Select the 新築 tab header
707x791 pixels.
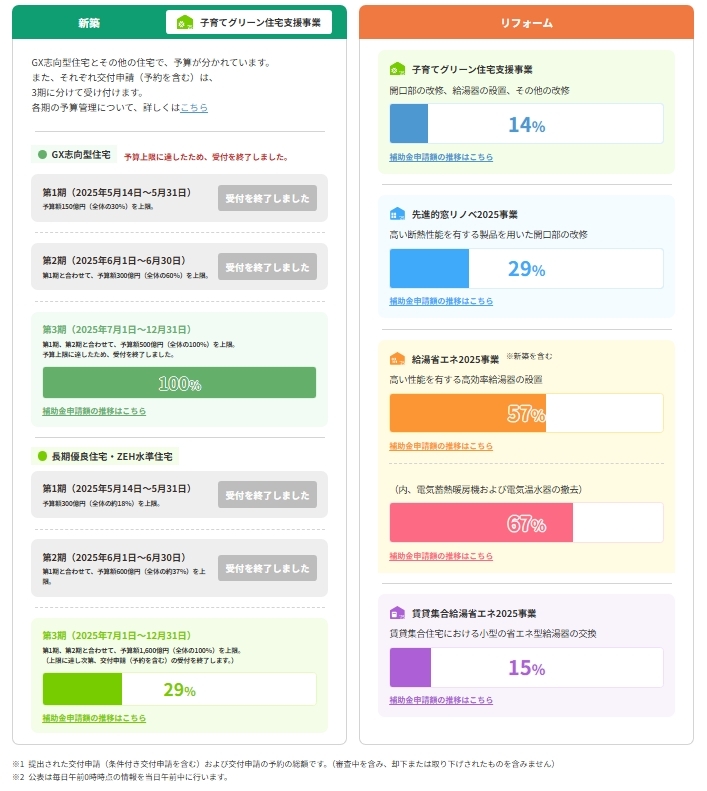coord(89,23)
